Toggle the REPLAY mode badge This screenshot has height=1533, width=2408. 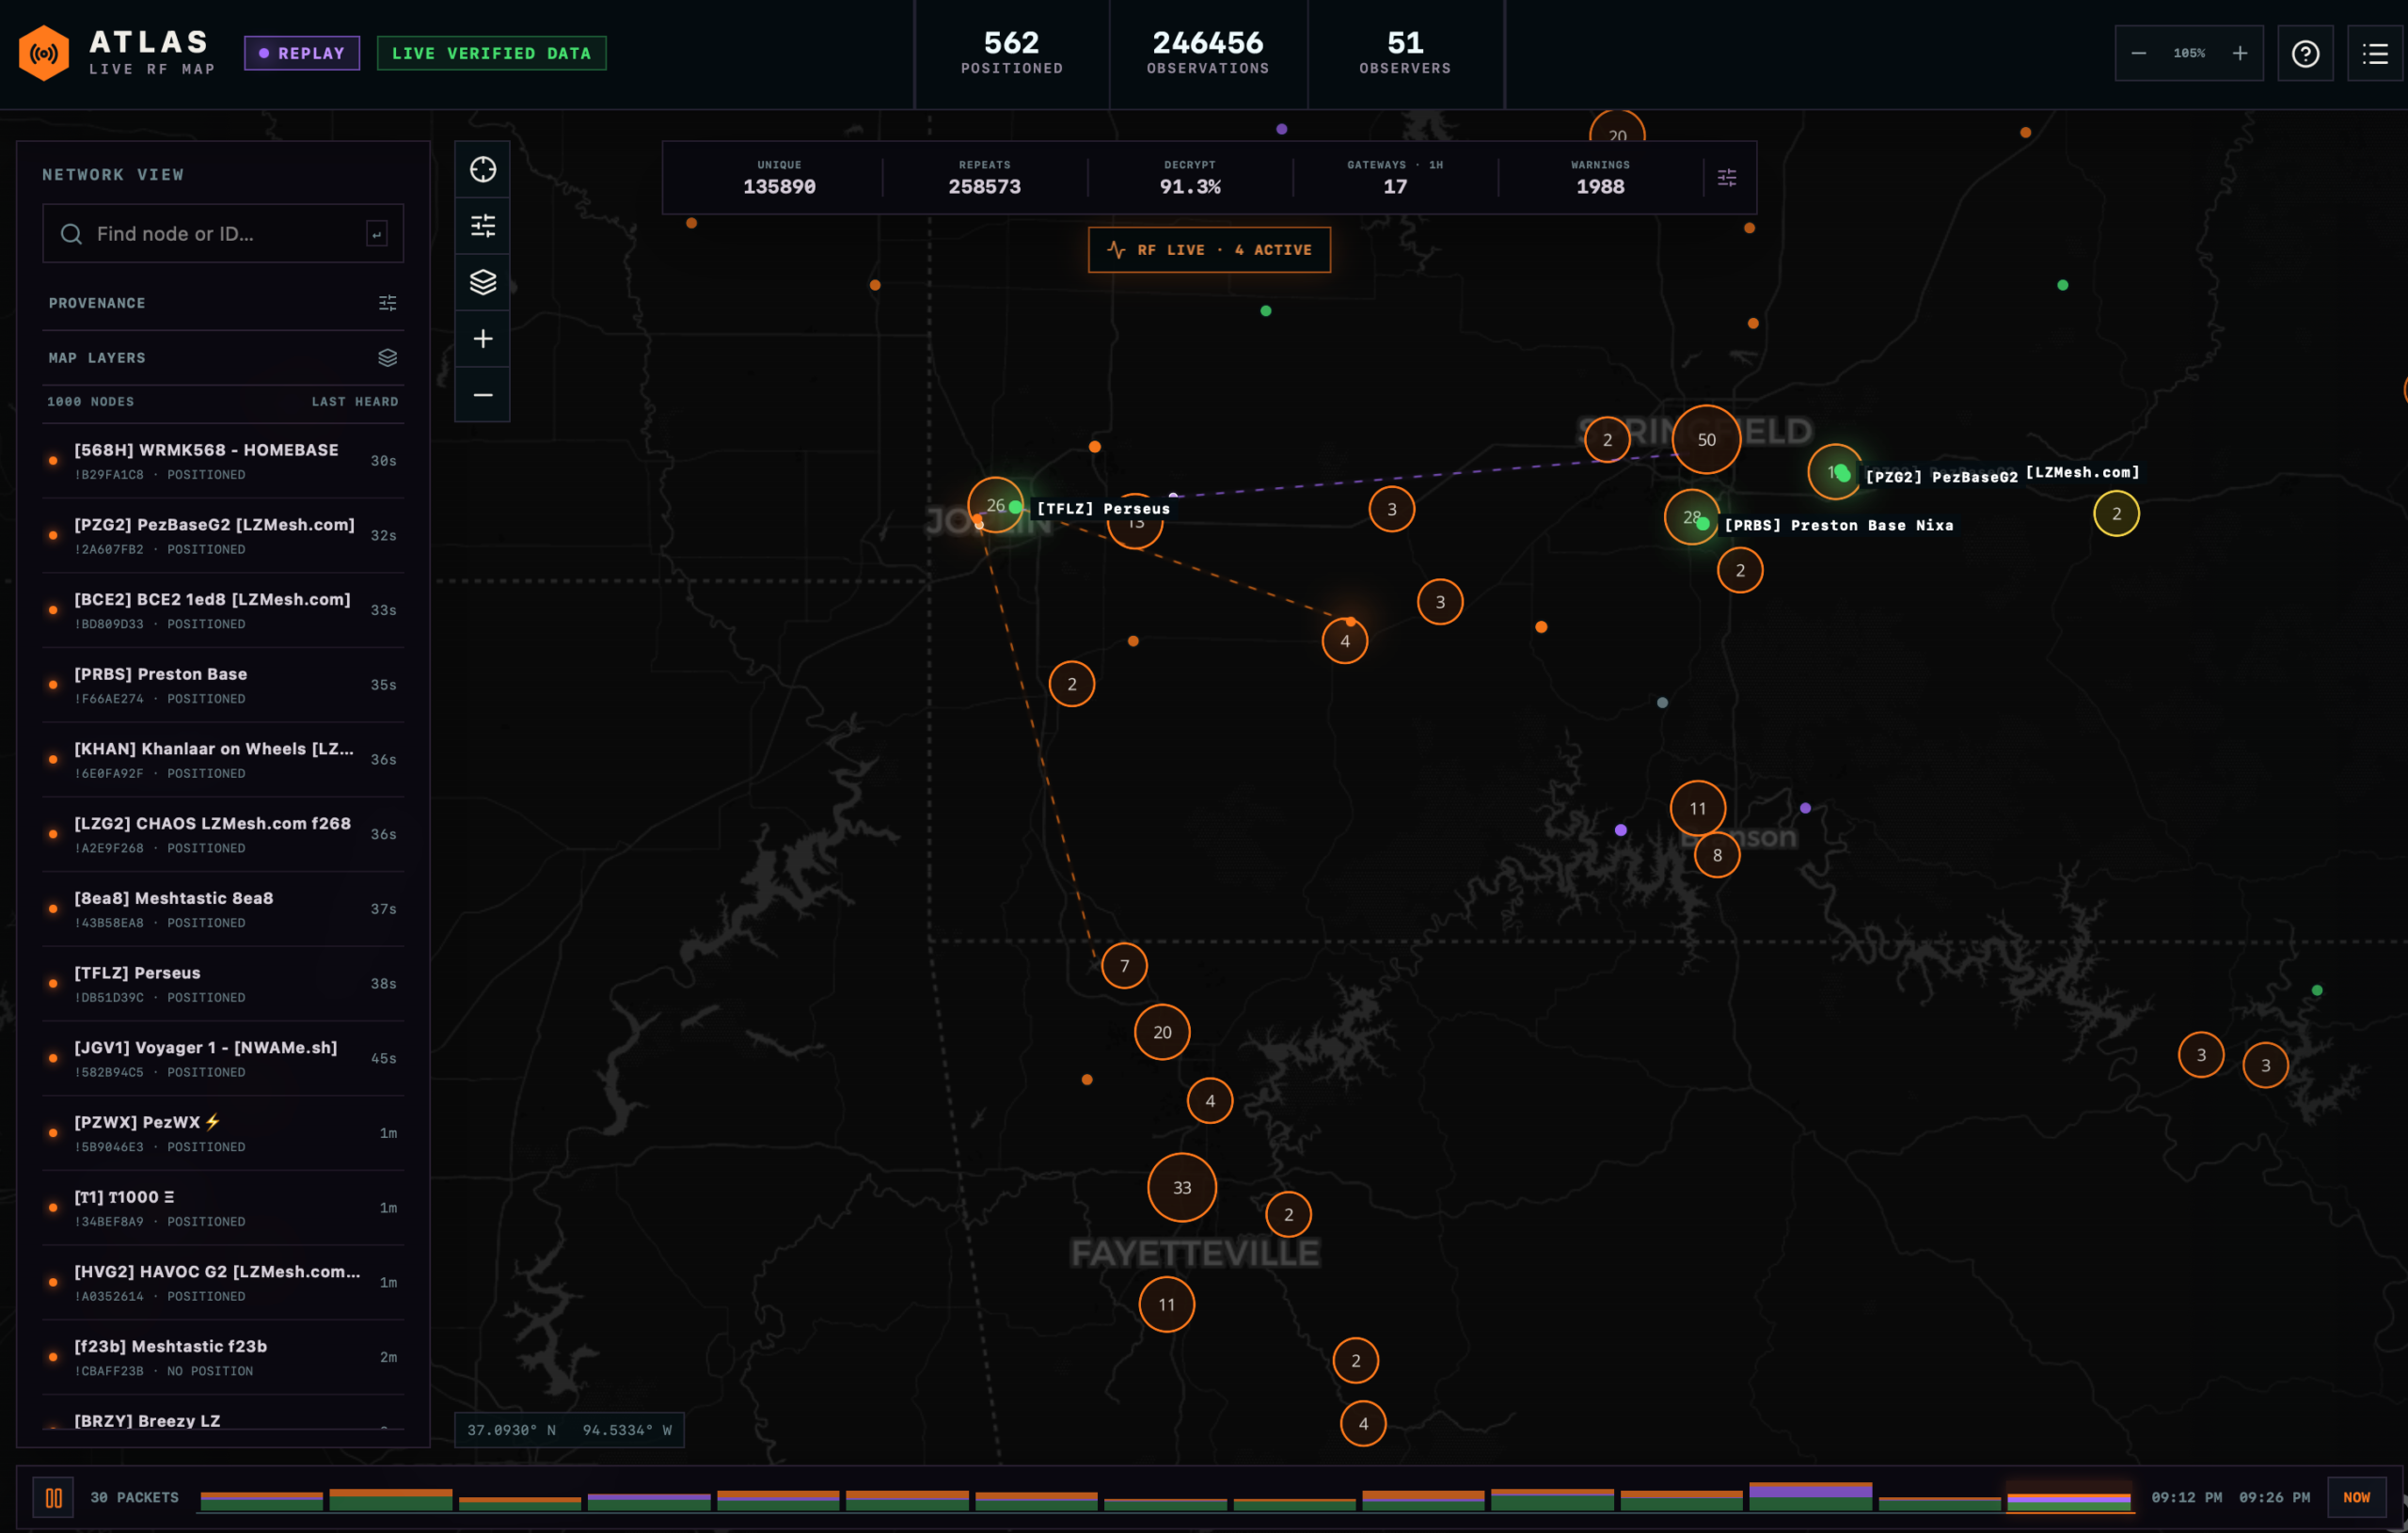[x=302, y=53]
